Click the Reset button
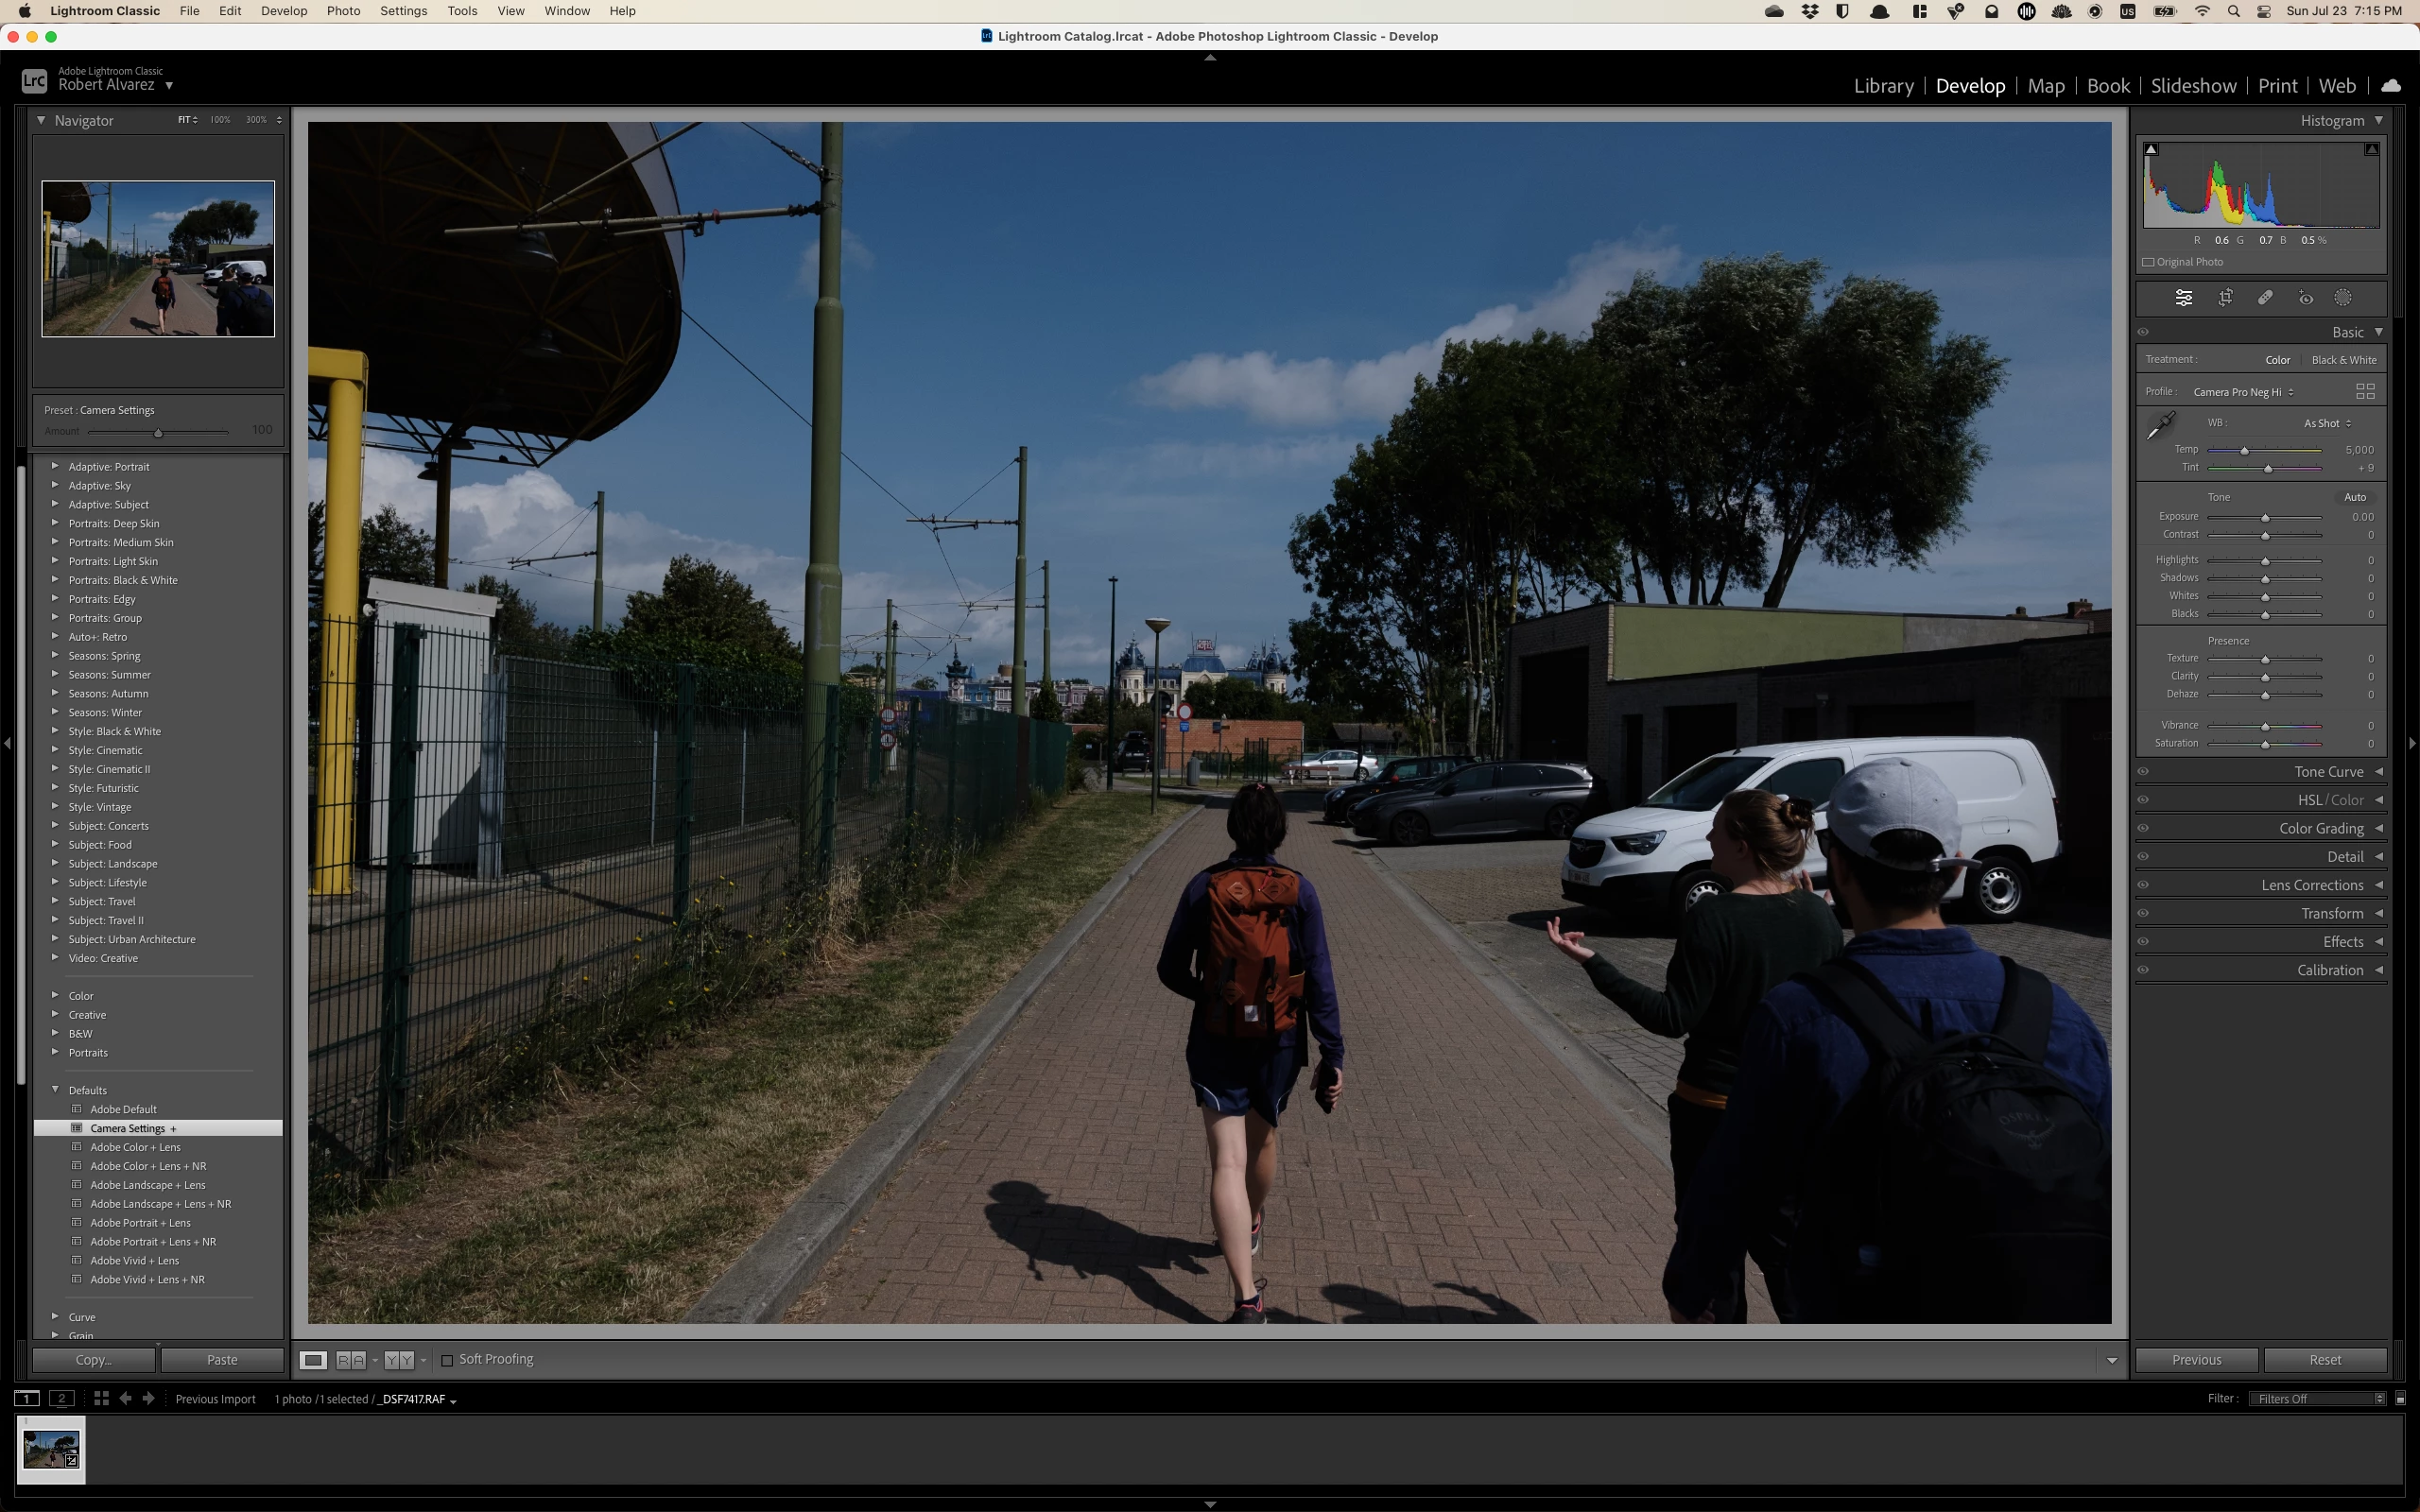 (2324, 1359)
